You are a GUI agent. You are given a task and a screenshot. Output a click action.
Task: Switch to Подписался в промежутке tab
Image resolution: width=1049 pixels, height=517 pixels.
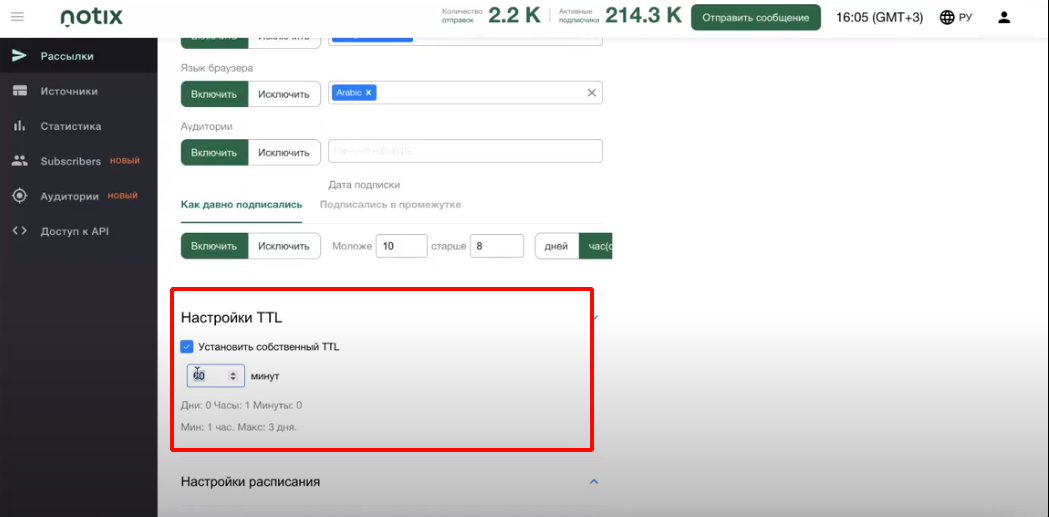pyautogui.click(x=391, y=205)
